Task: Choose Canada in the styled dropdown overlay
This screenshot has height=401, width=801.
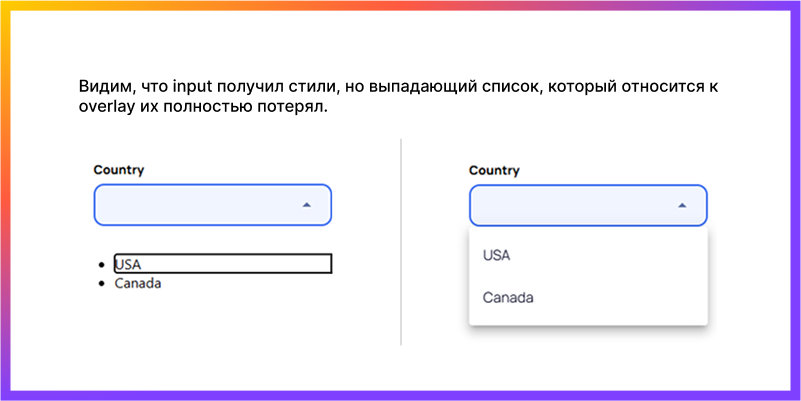Action: coord(508,297)
